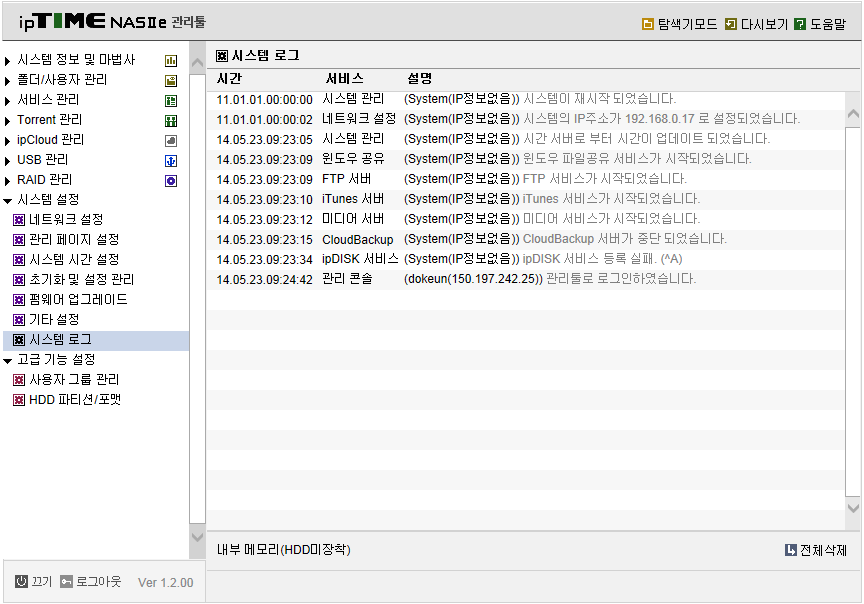Click the sidebar scrollbar down arrow
The height and width of the screenshot is (604, 864).
(197, 536)
